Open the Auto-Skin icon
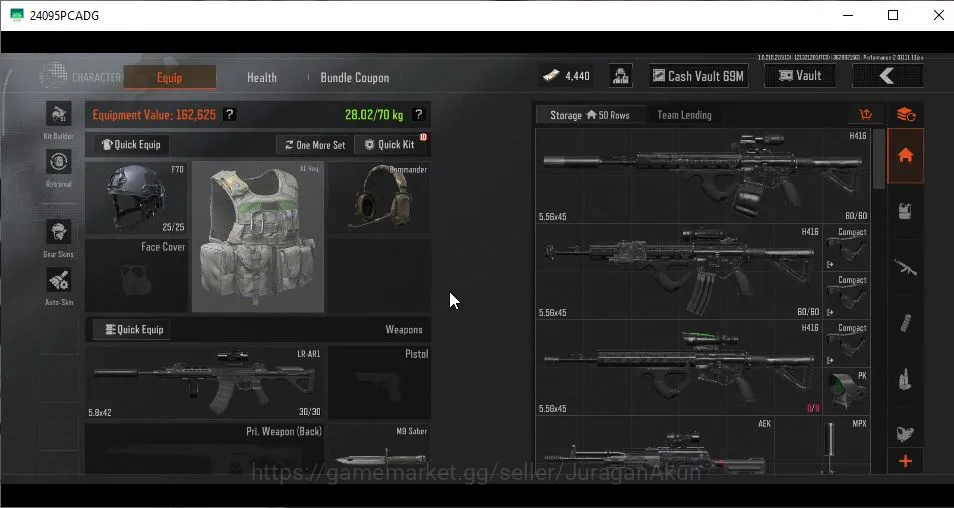This screenshot has width=954, height=508. coord(59,280)
